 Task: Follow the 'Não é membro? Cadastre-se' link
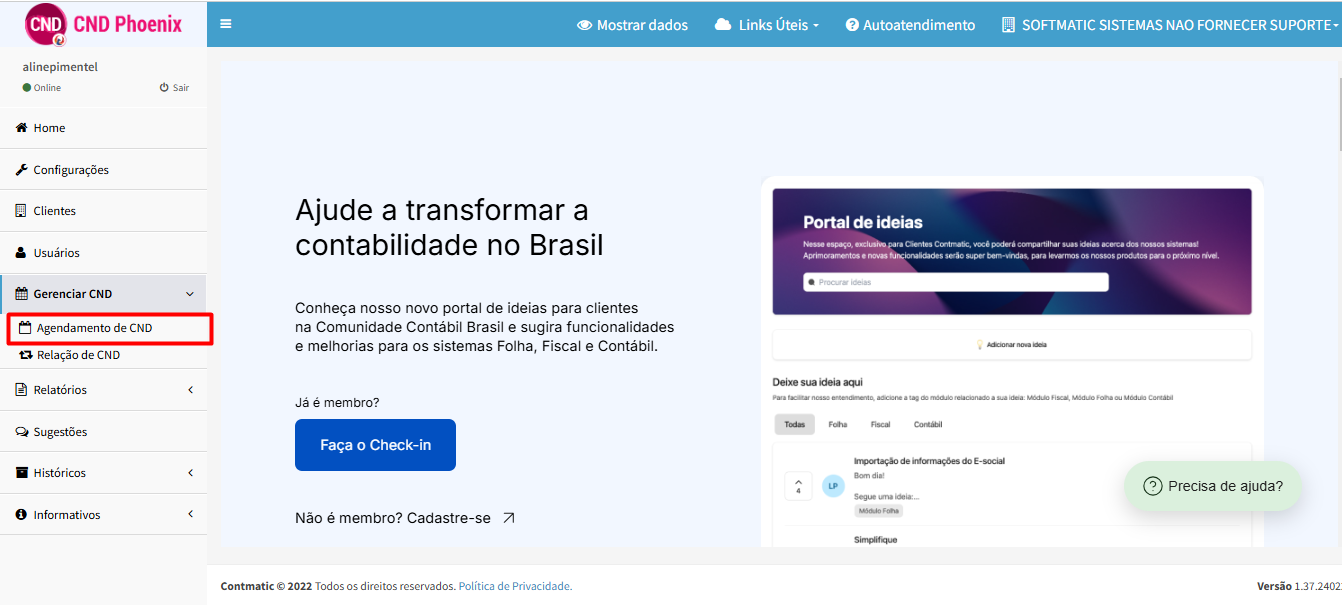coord(405,518)
